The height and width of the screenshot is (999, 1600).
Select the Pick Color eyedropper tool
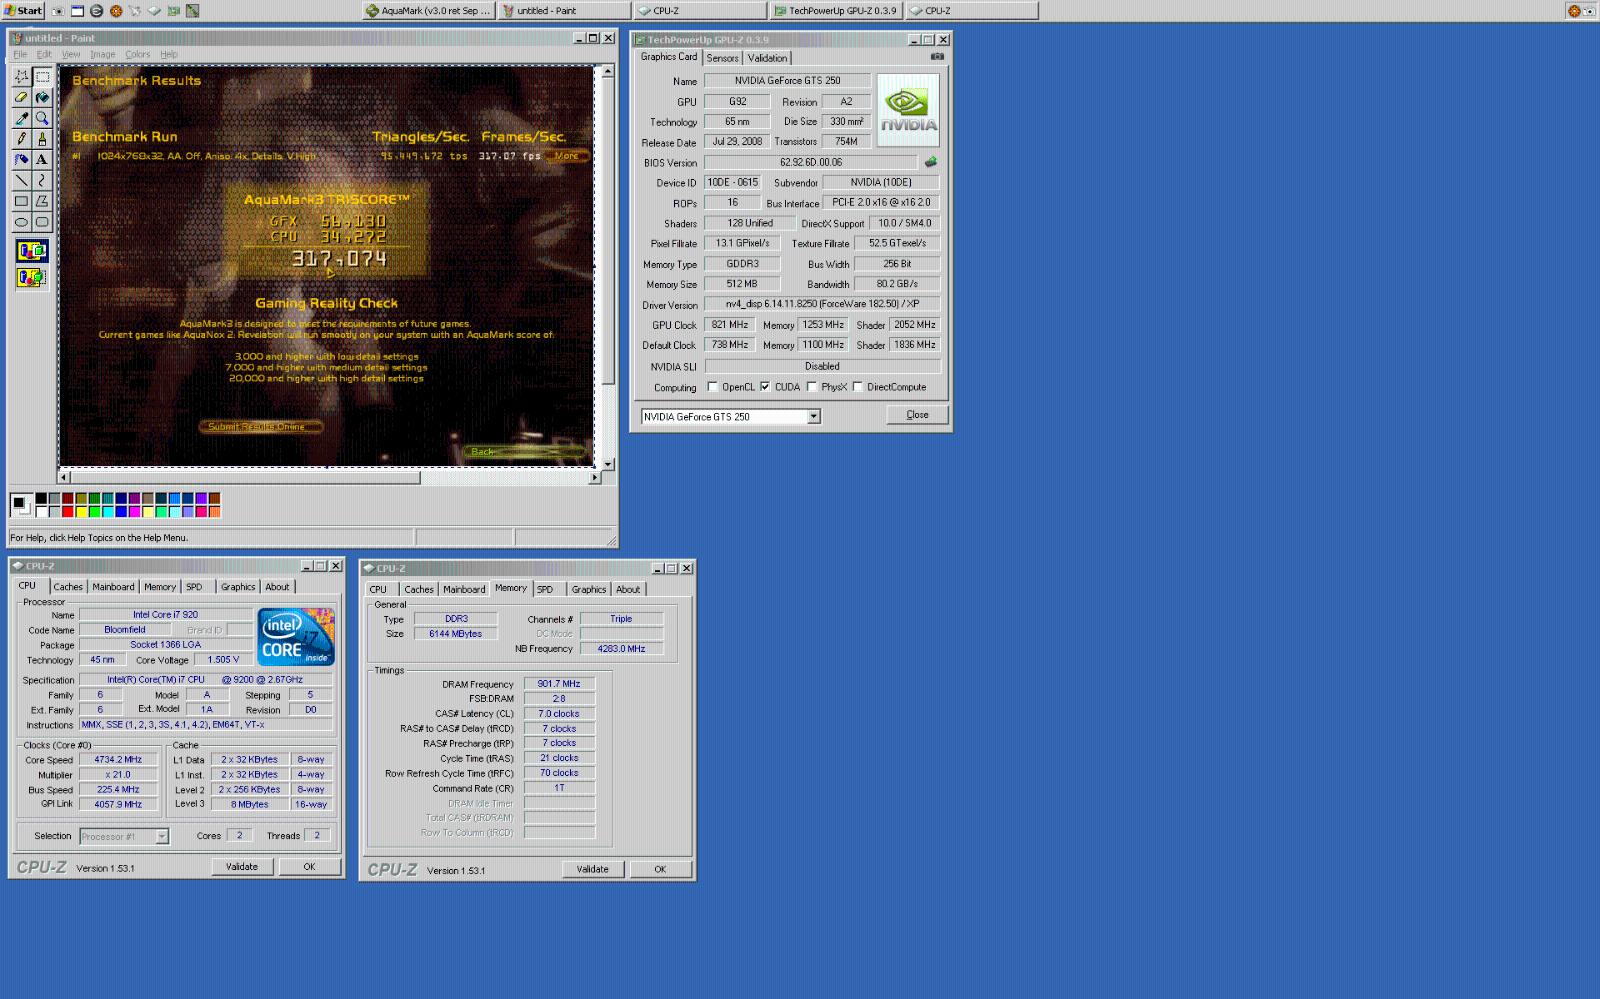pyautogui.click(x=21, y=118)
